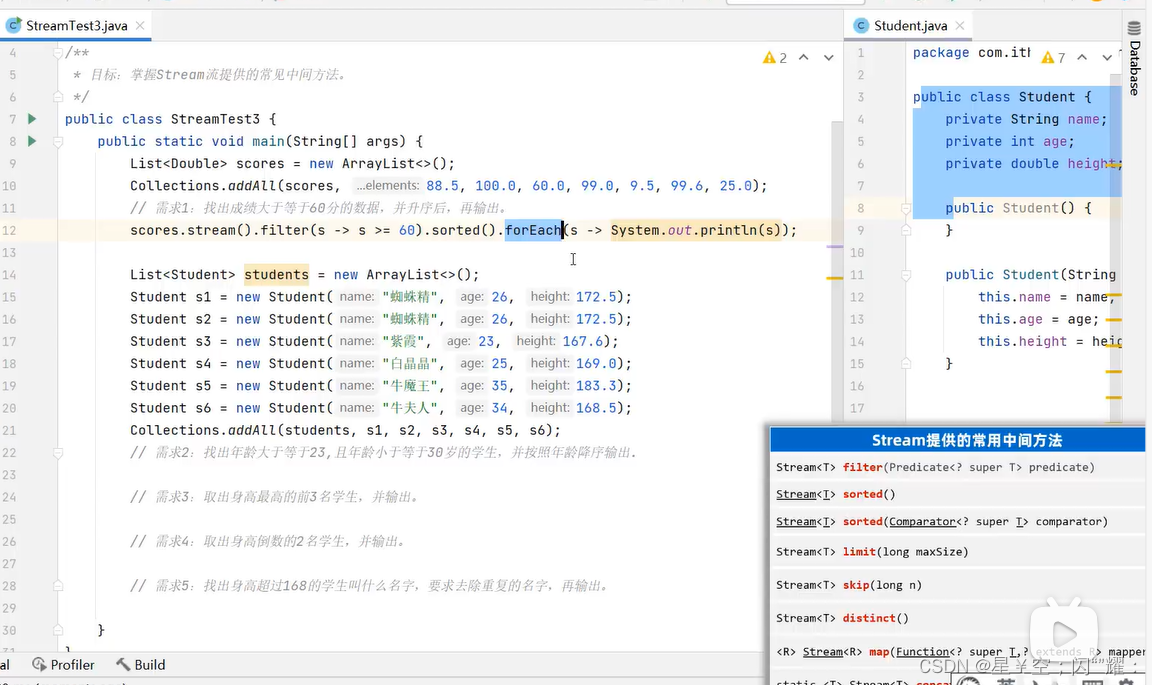The width and height of the screenshot is (1152, 685).
Task: Open the Profiler tool window
Action: click(63, 664)
